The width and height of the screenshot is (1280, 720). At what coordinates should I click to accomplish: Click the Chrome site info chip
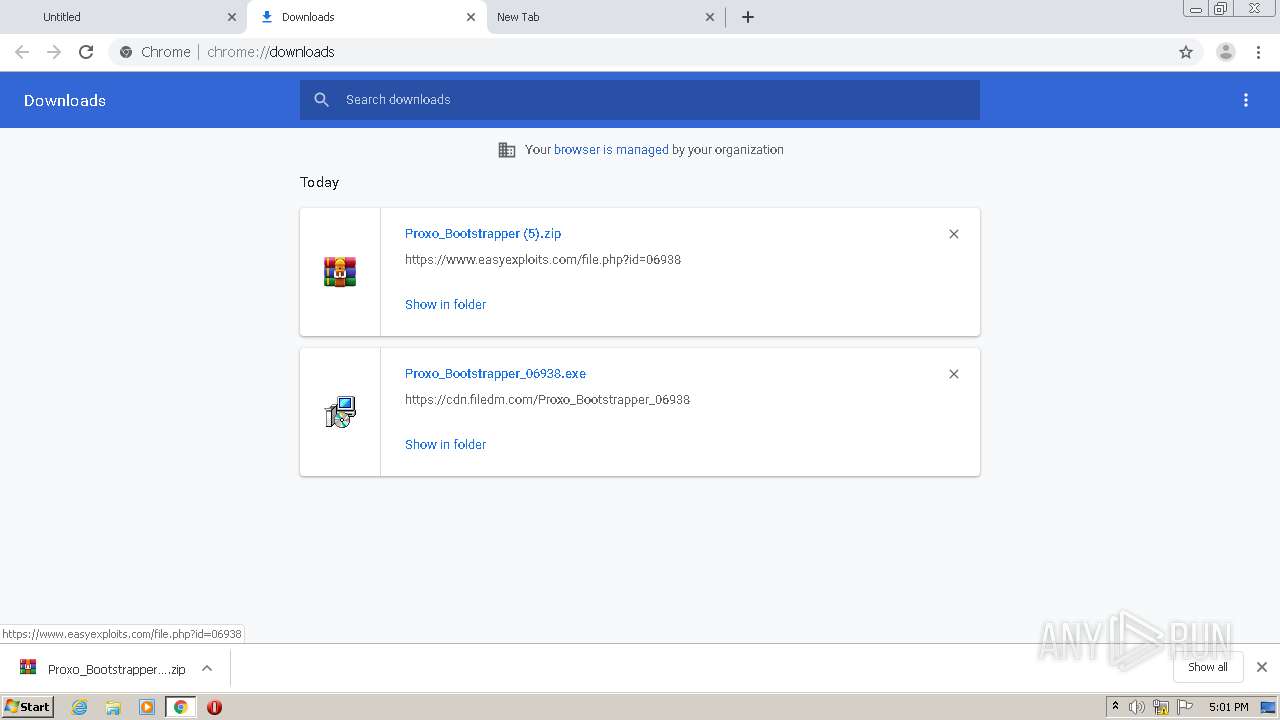(x=155, y=52)
